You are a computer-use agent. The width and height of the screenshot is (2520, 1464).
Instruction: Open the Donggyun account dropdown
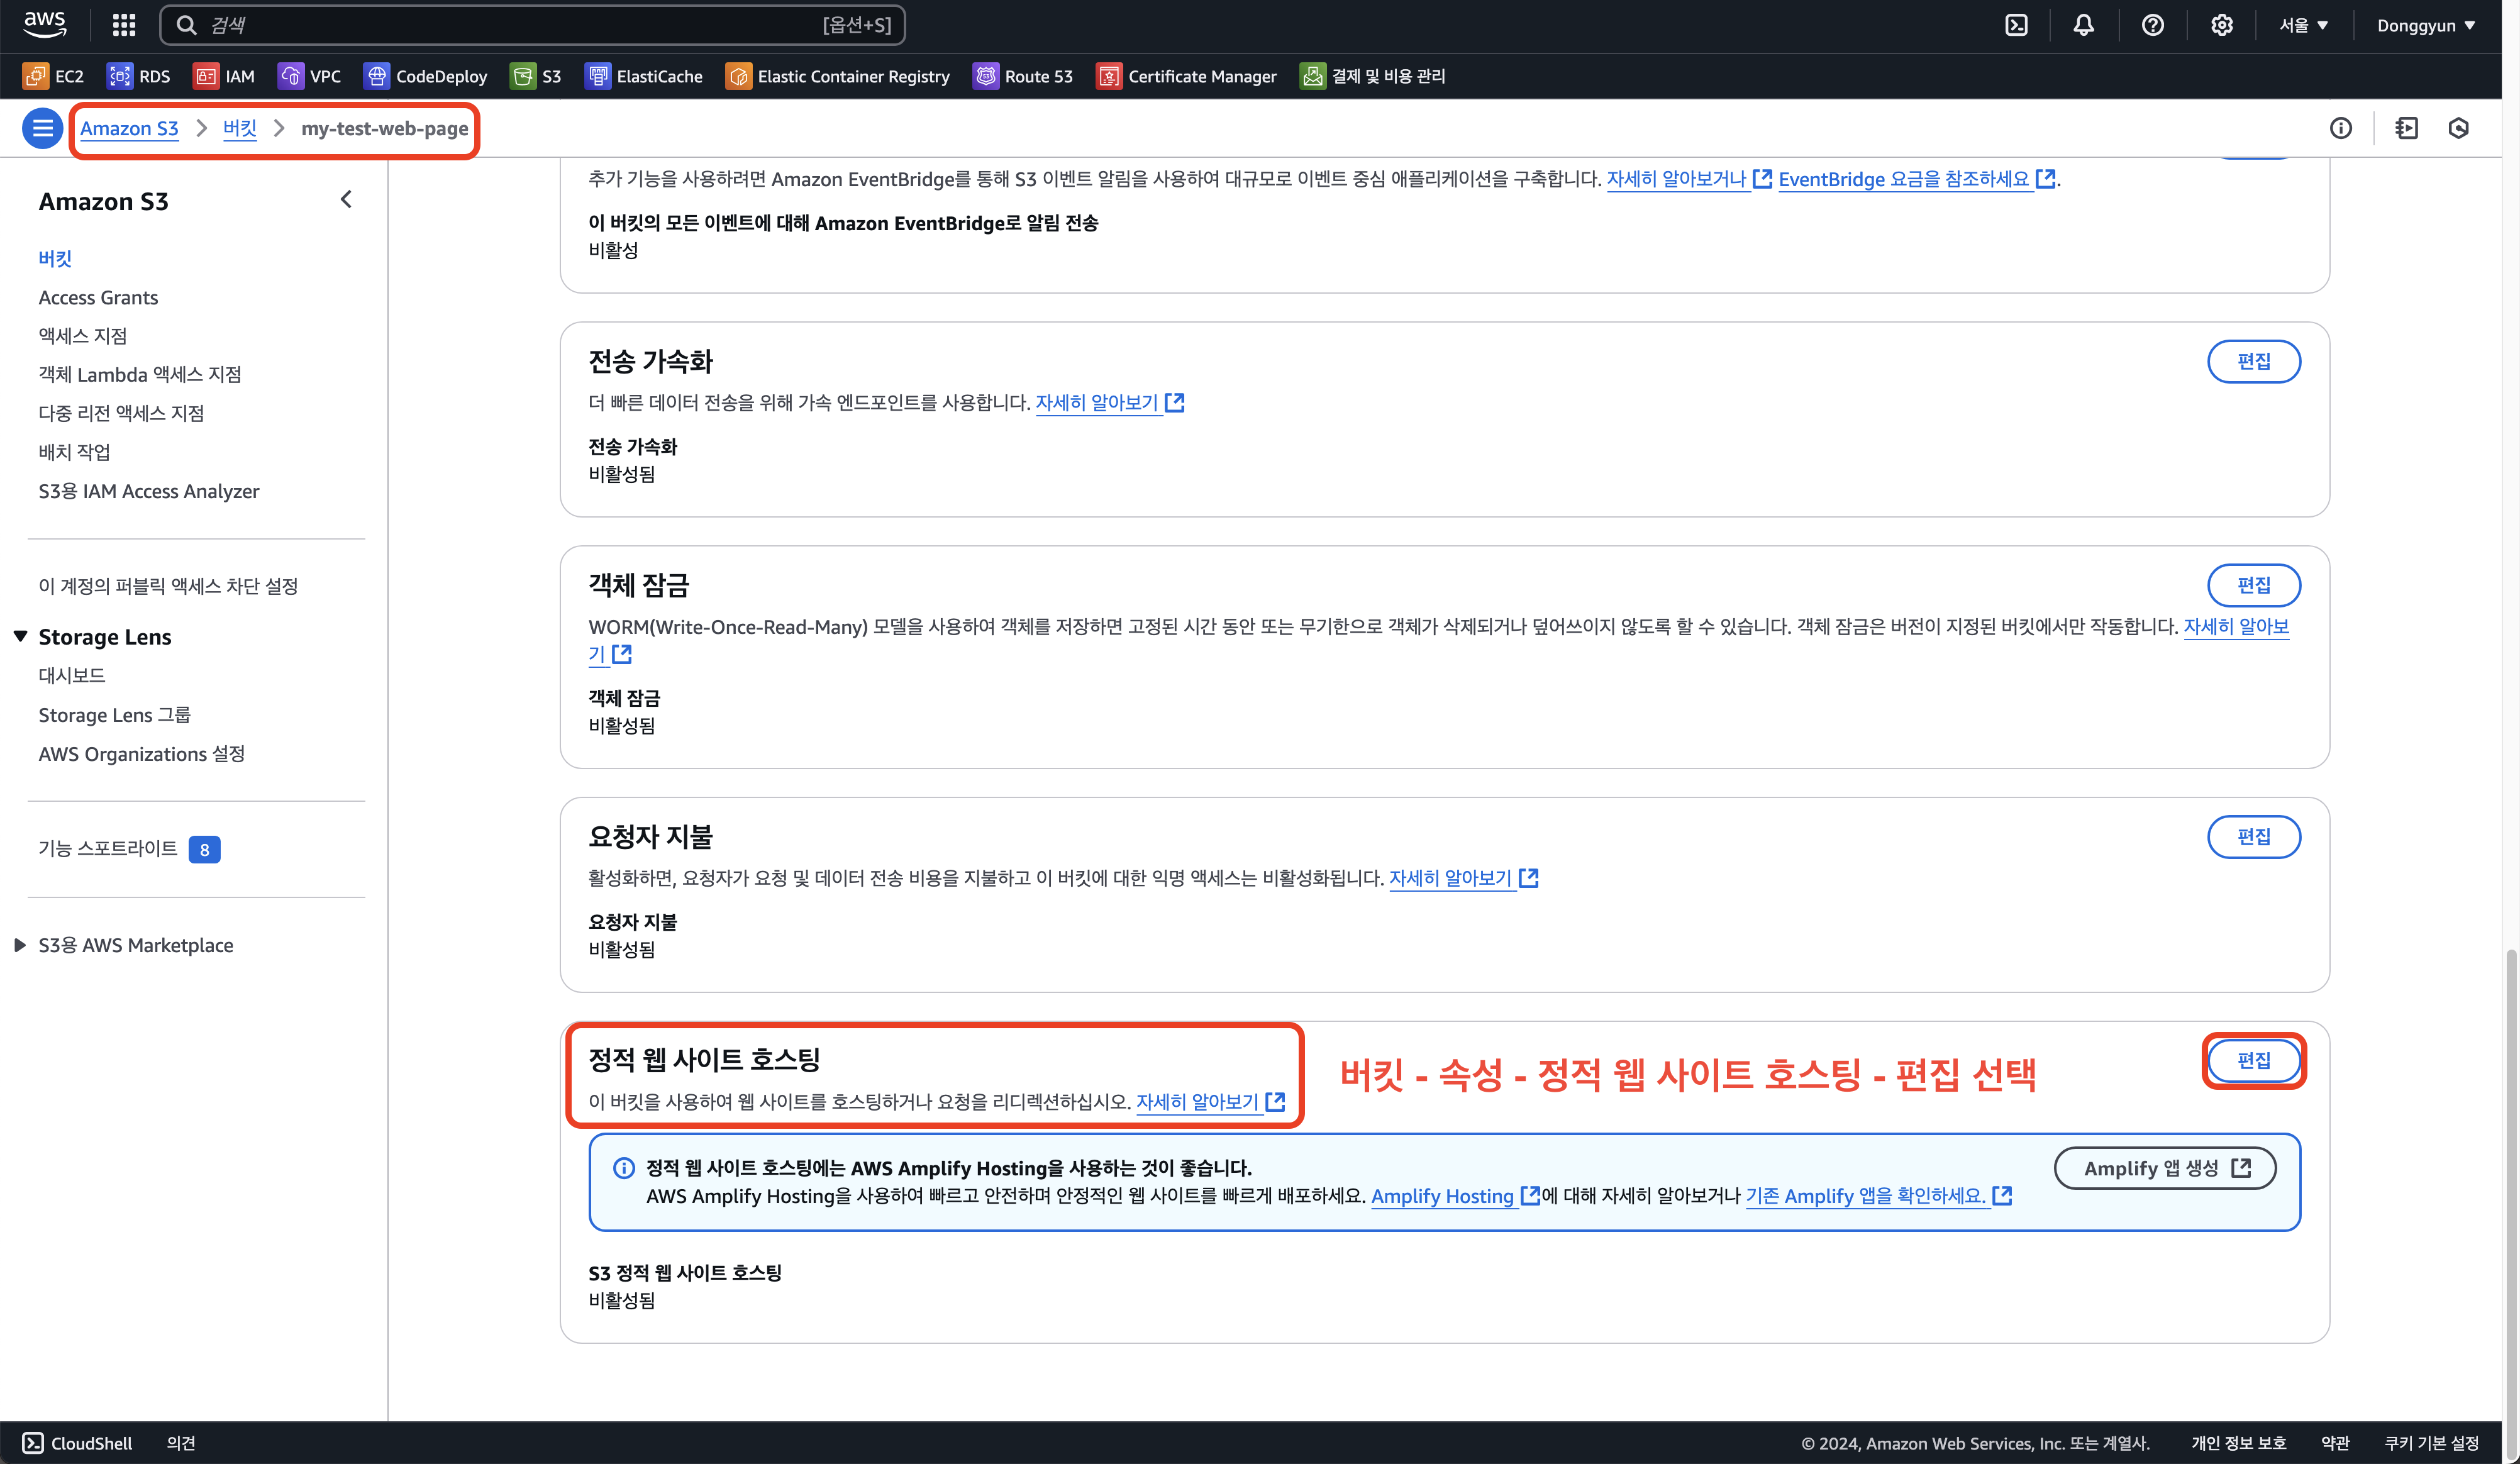tap(2426, 25)
